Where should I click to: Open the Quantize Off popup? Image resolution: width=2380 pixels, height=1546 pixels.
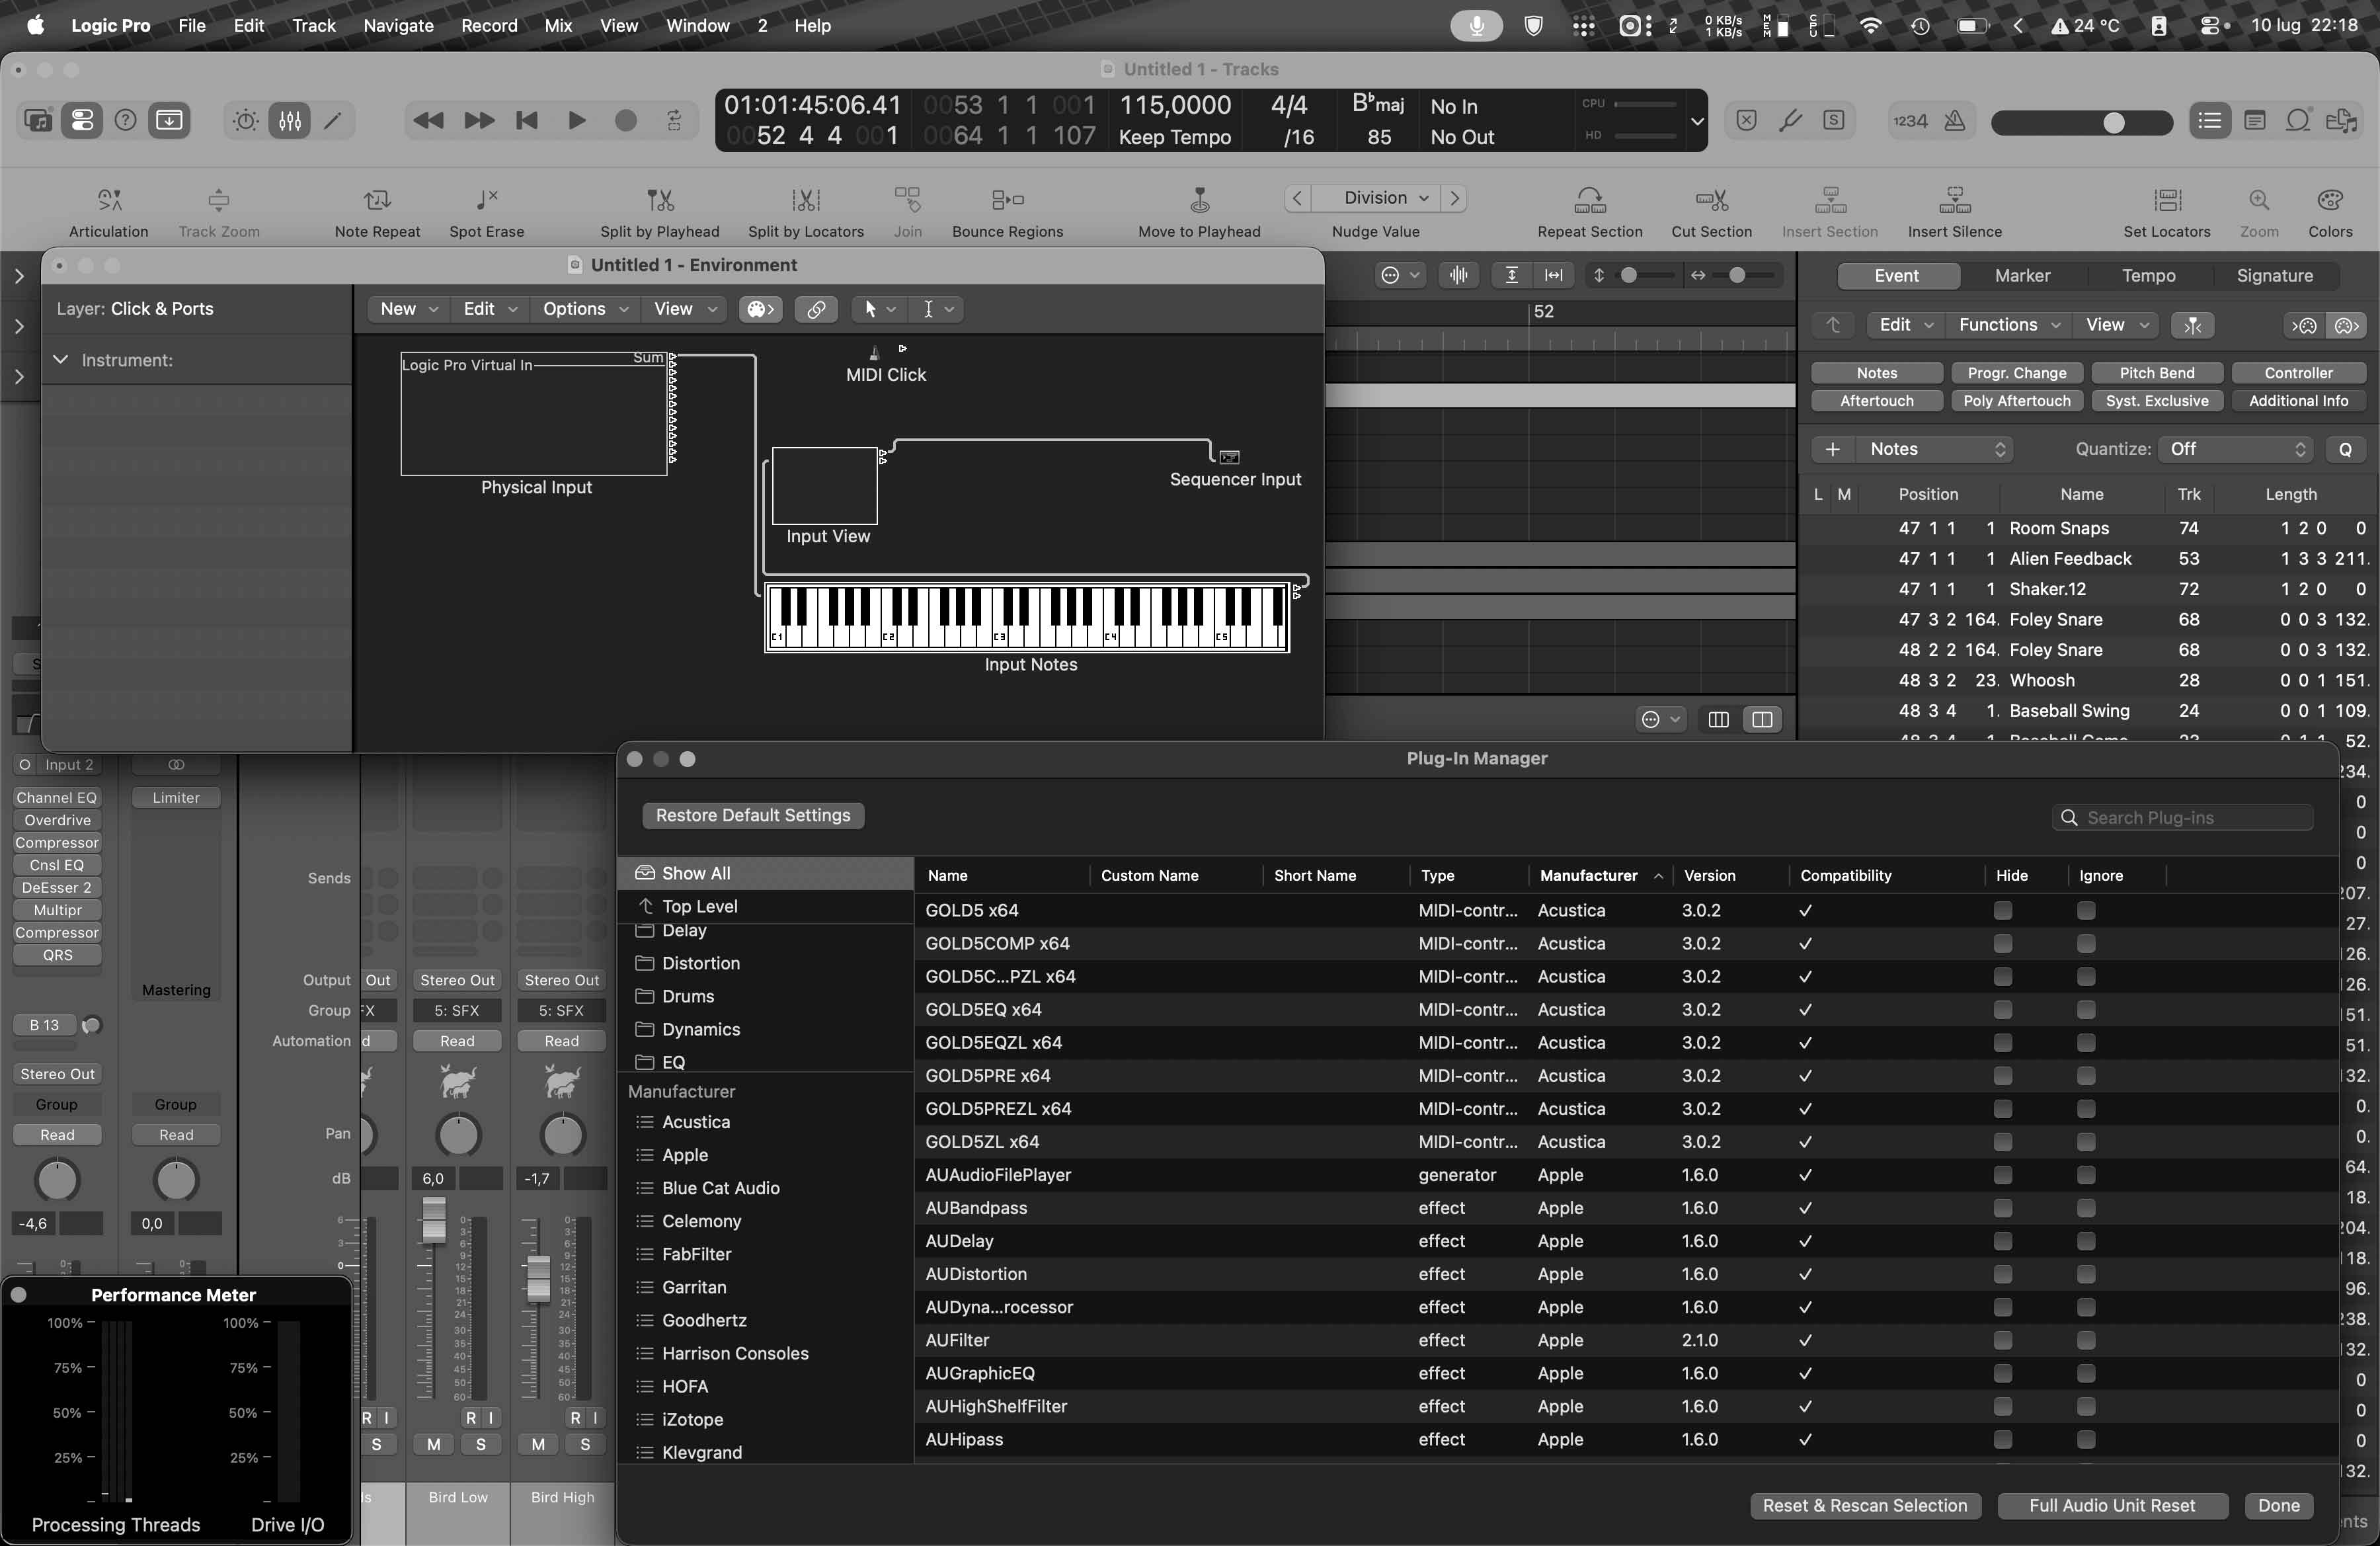(2236, 449)
